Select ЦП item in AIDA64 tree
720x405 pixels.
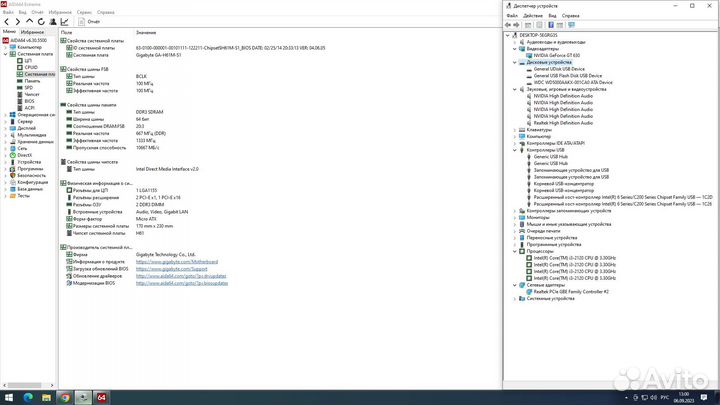click(x=28, y=61)
